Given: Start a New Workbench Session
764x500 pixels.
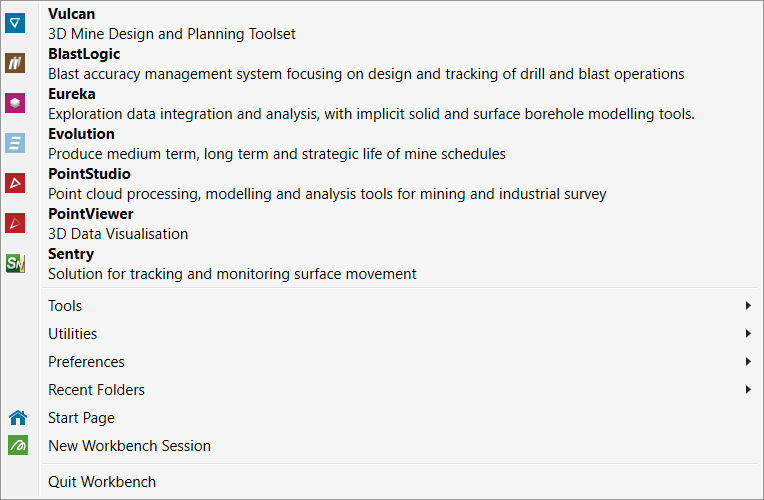Looking at the screenshot, I should (x=129, y=446).
